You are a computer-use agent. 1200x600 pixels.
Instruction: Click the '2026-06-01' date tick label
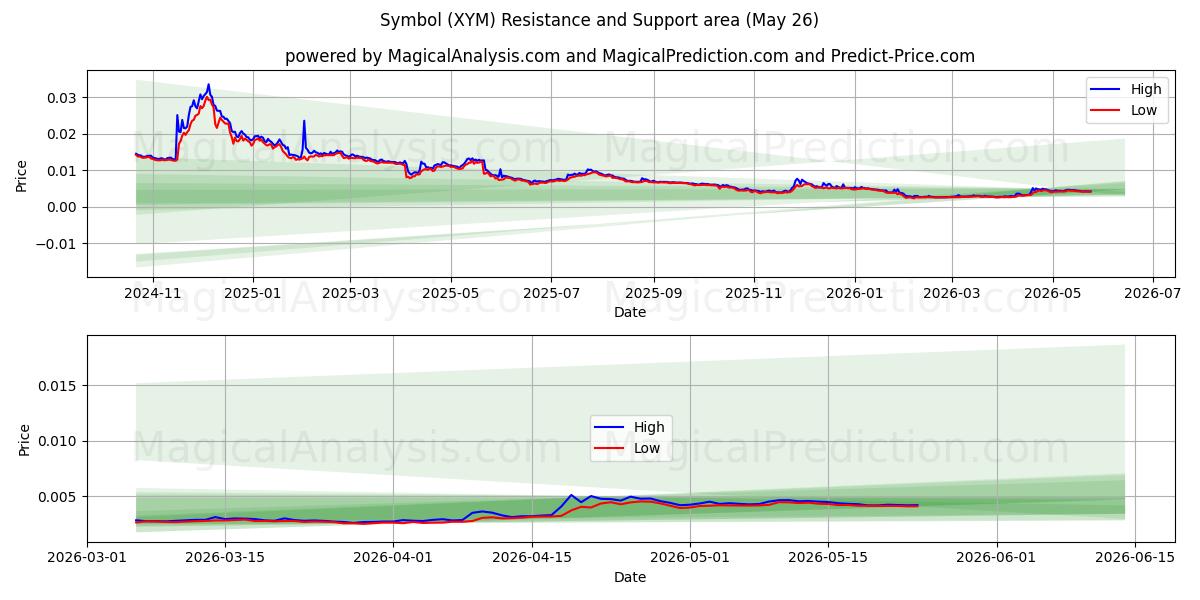996,557
